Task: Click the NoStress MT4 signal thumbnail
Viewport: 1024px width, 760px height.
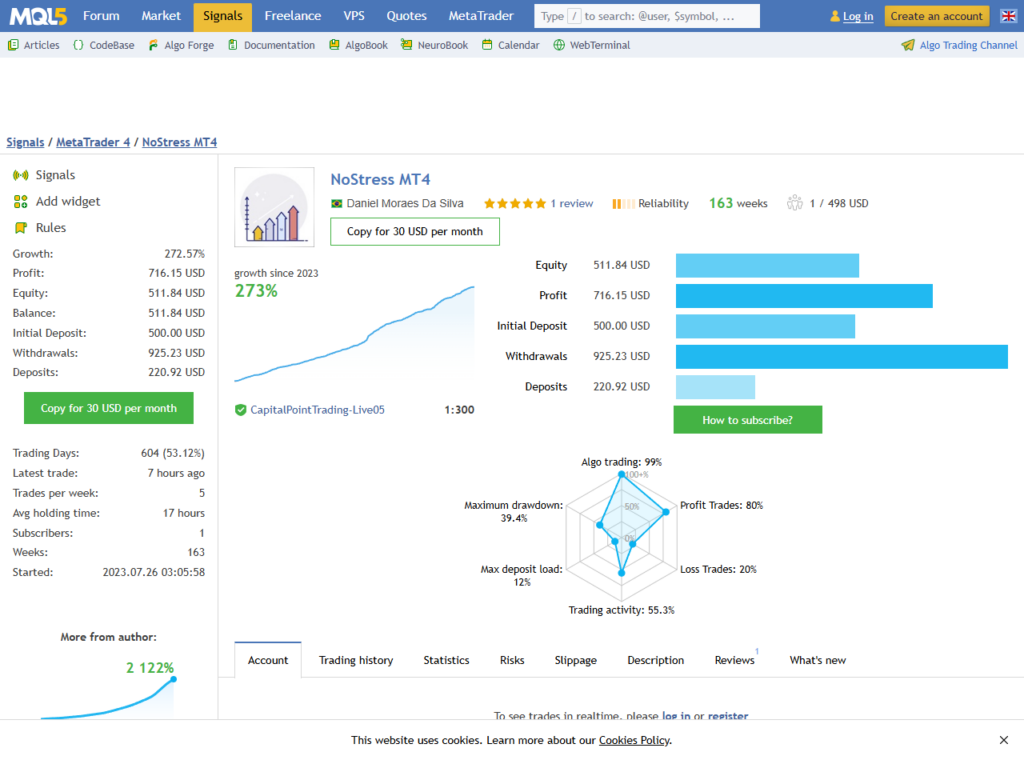Action: tap(274, 207)
